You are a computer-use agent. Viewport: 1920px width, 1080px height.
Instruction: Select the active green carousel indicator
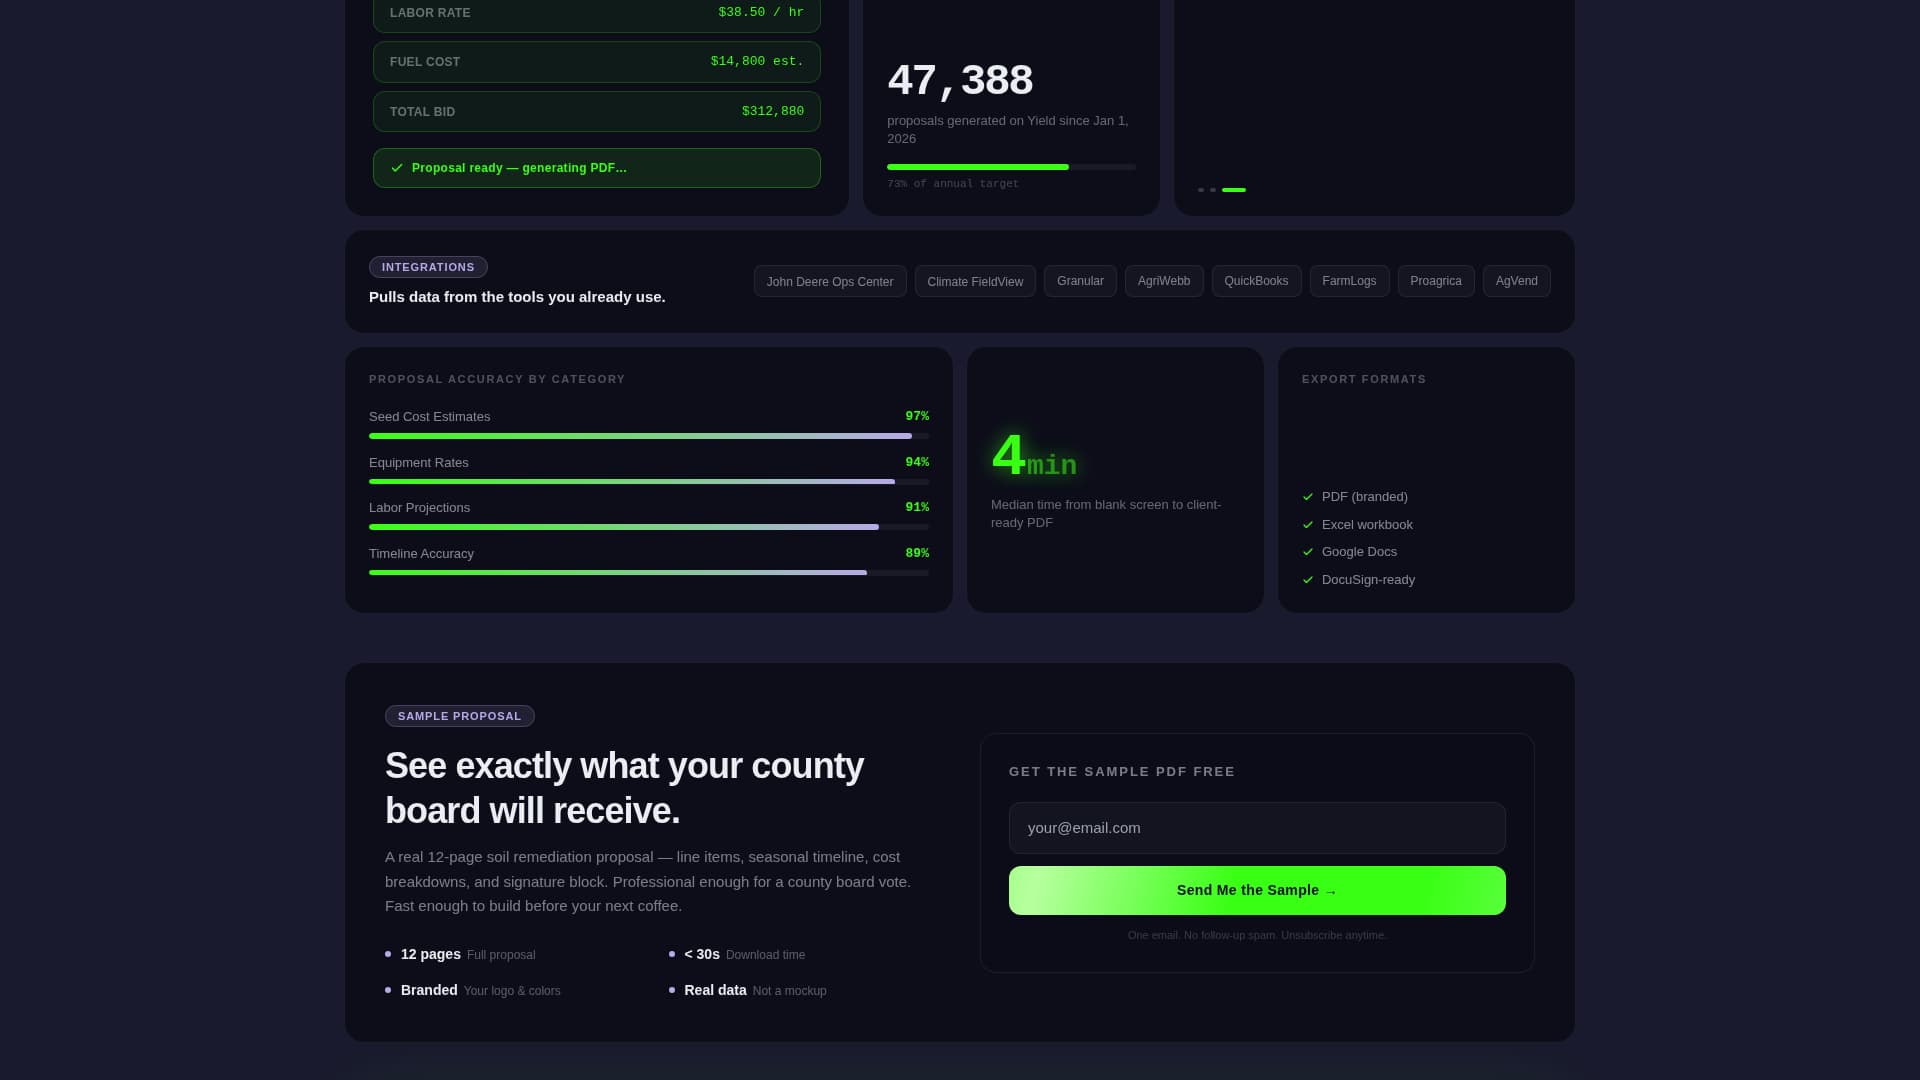pos(1234,190)
